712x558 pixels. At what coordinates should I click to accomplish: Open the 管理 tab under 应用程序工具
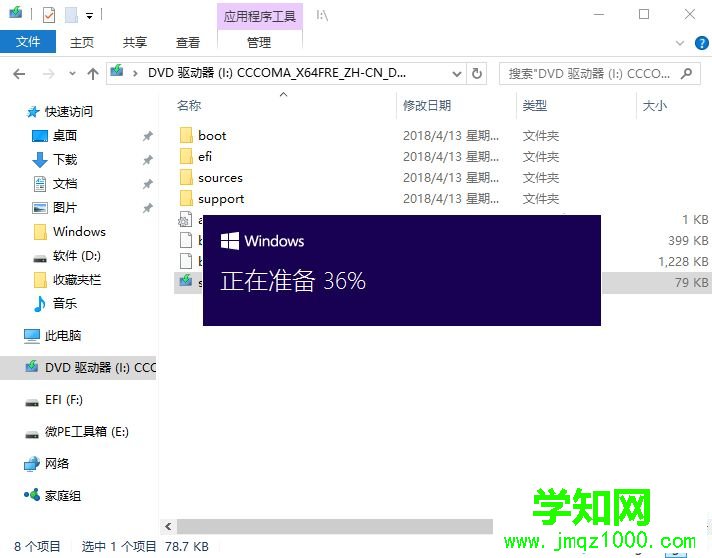tap(259, 42)
